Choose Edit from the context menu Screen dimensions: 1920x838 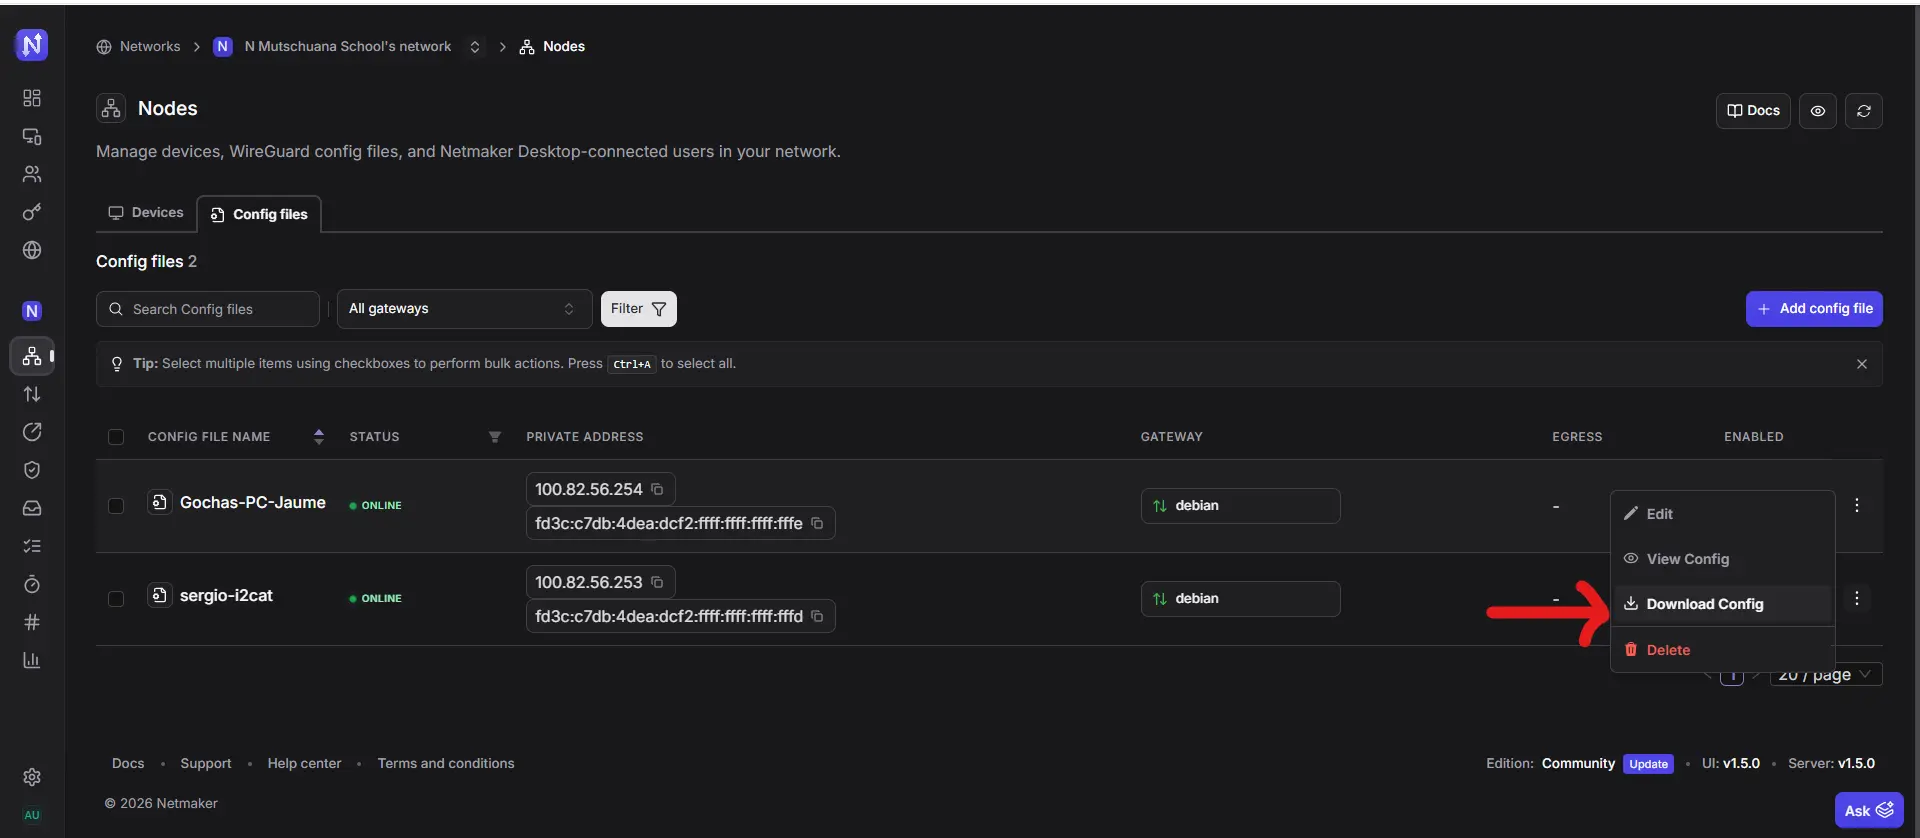tap(1722, 514)
